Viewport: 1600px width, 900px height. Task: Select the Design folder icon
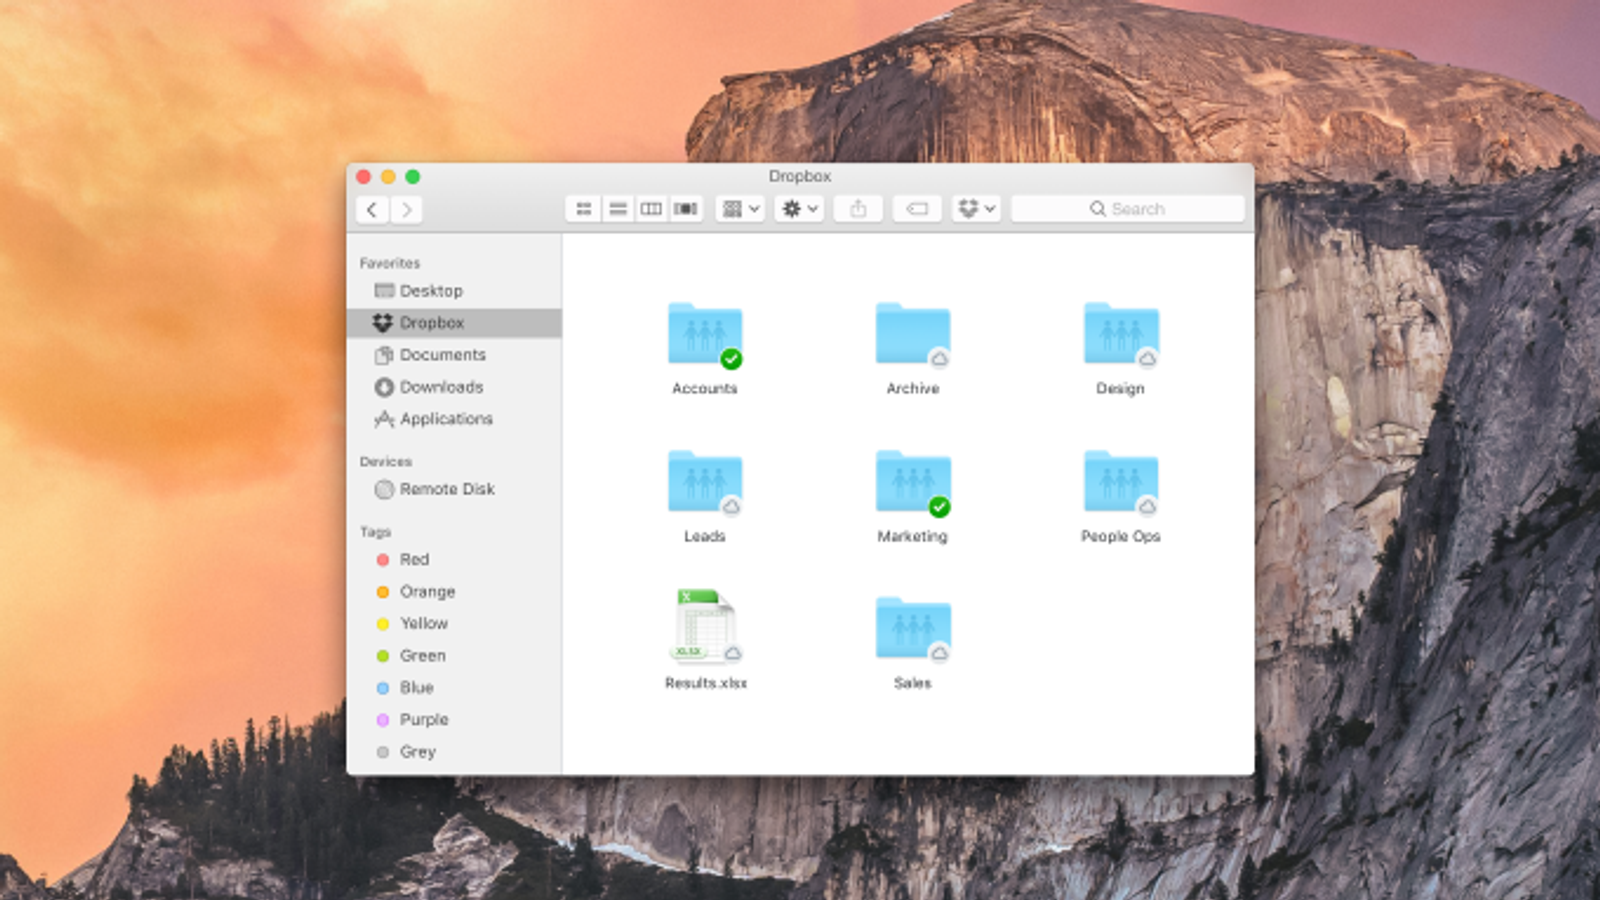[1121, 334]
